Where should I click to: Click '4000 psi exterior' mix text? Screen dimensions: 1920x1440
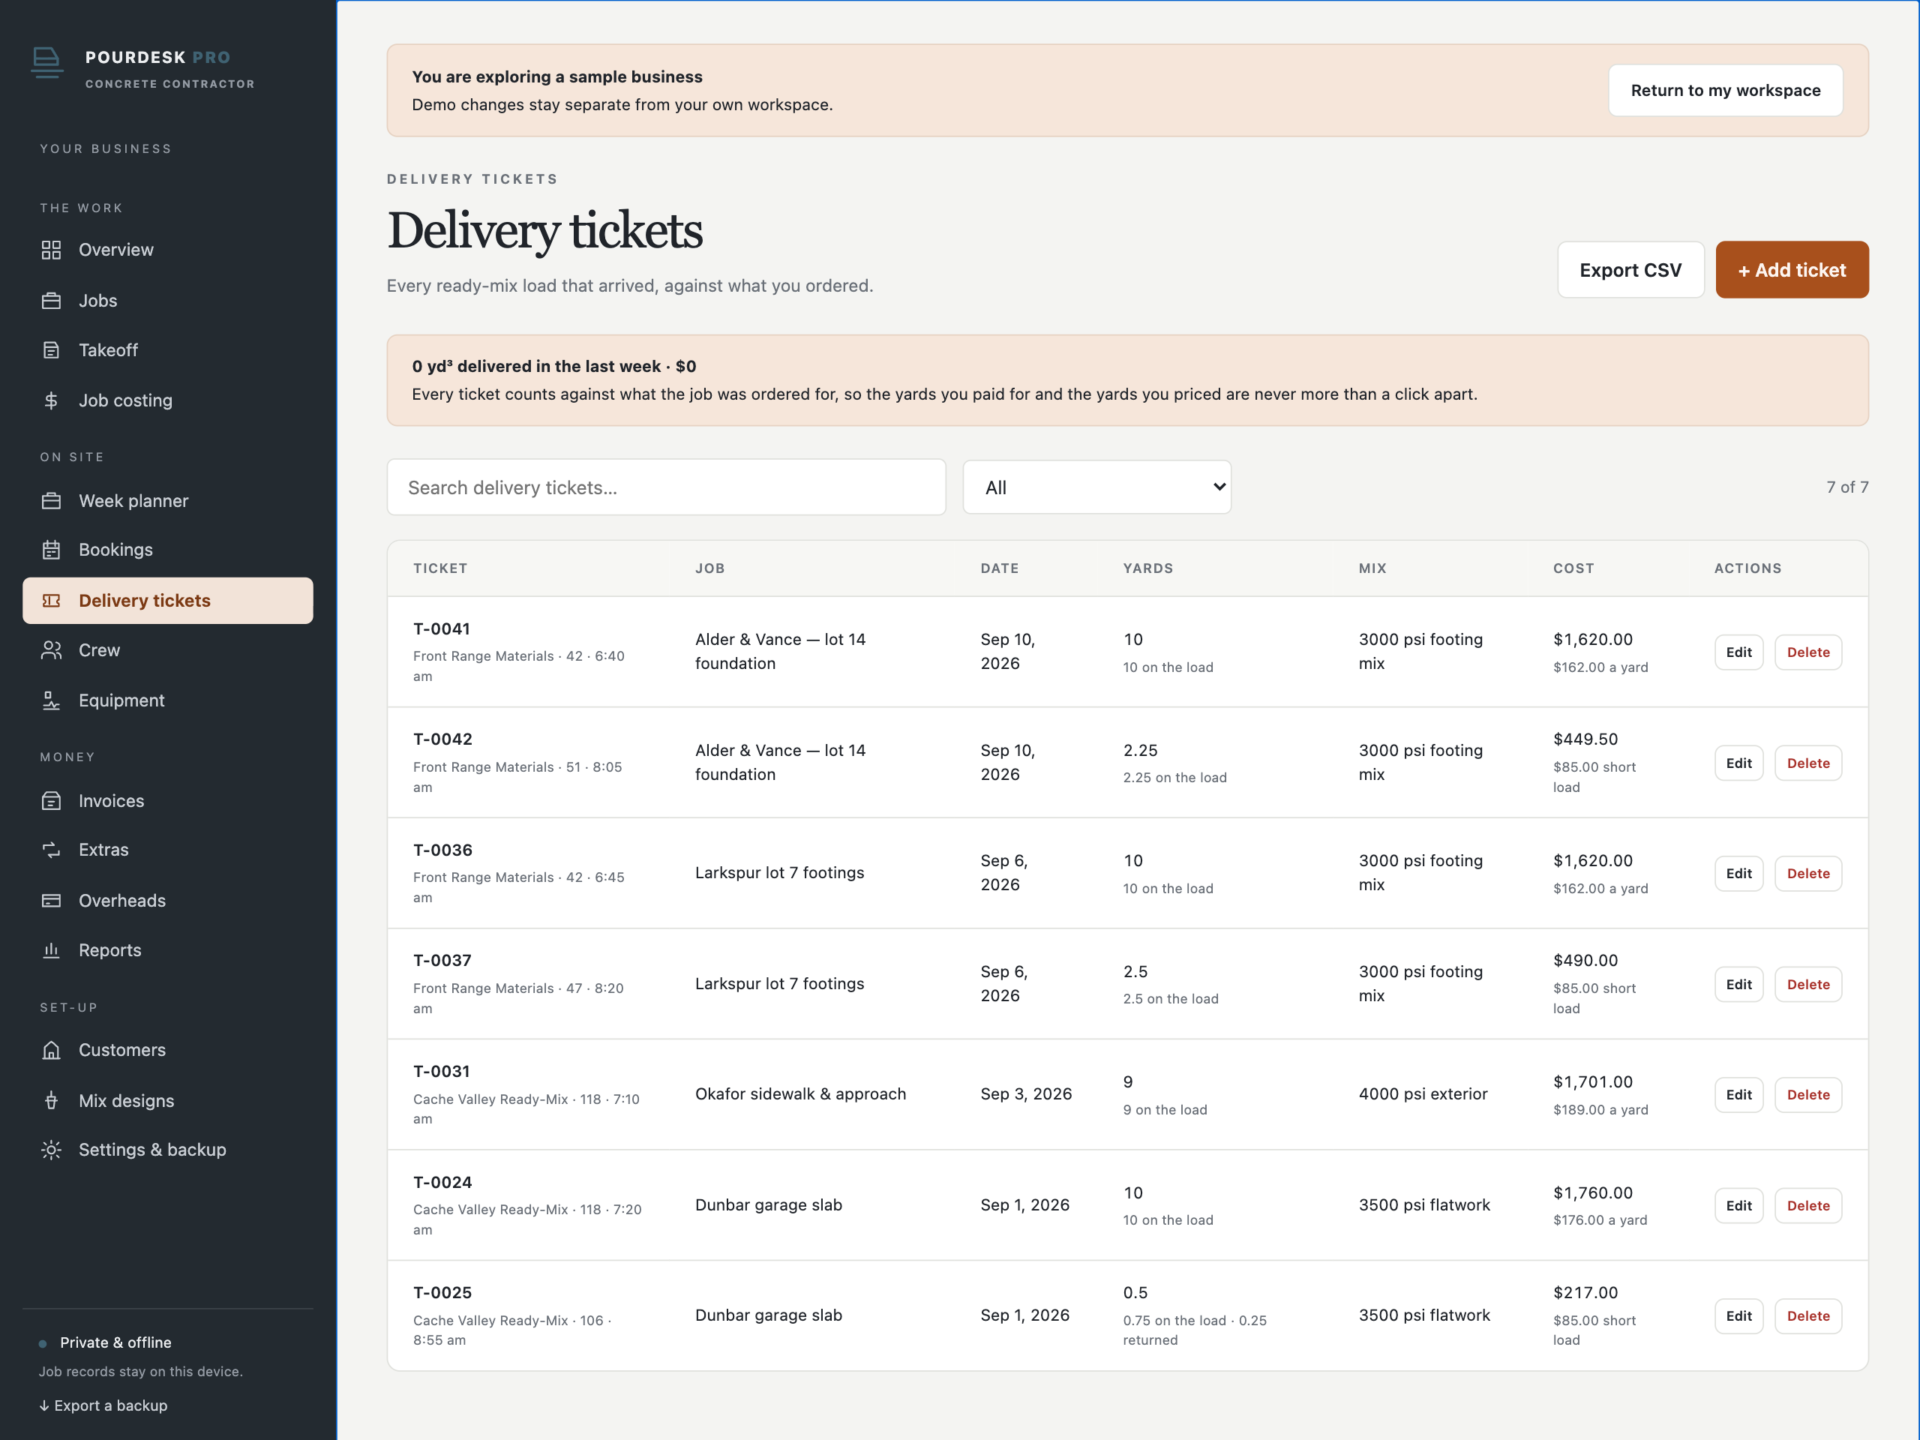(1422, 1094)
